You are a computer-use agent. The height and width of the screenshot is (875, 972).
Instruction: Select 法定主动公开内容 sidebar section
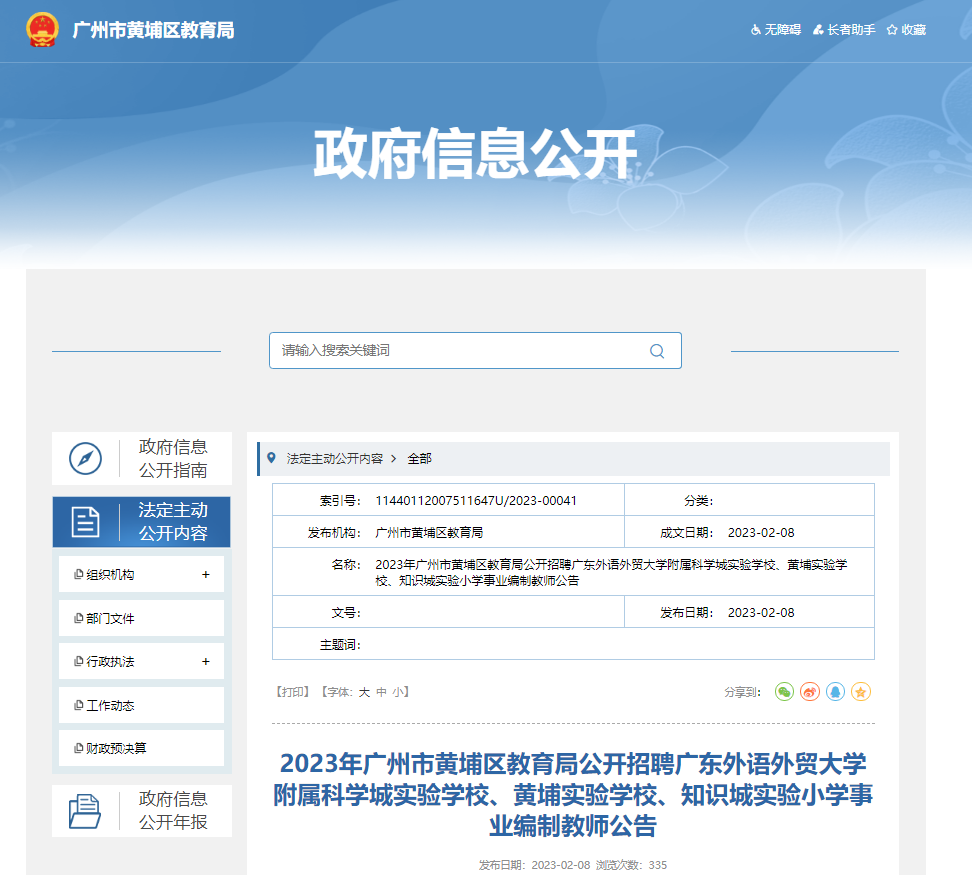(x=141, y=522)
